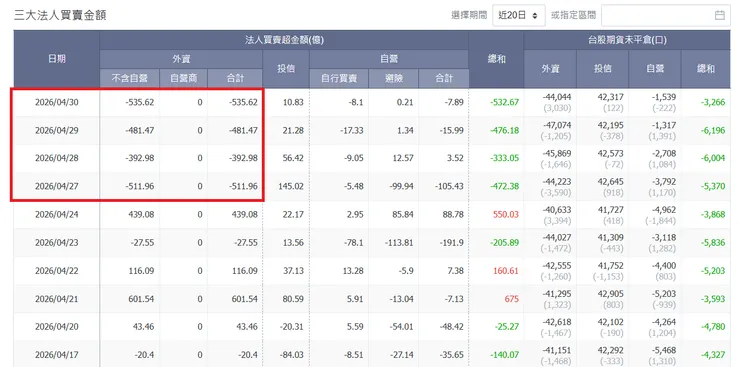
Task: Click total value 160.61
Action: point(505,270)
